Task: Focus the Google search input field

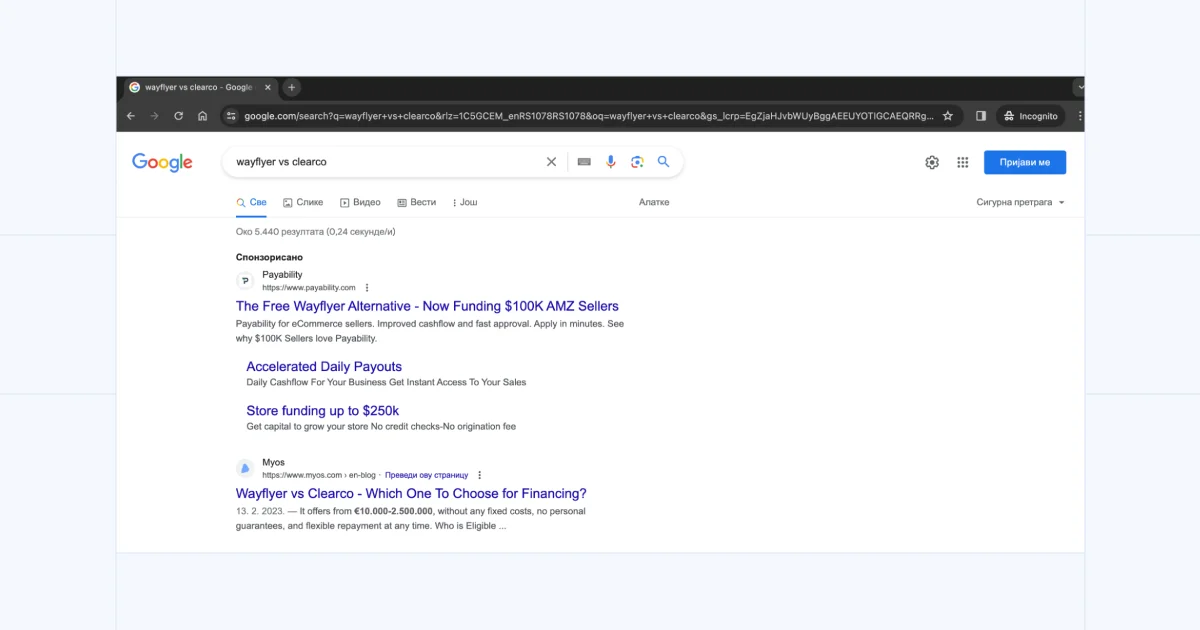Action: pyautogui.click(x=385, y=162)
